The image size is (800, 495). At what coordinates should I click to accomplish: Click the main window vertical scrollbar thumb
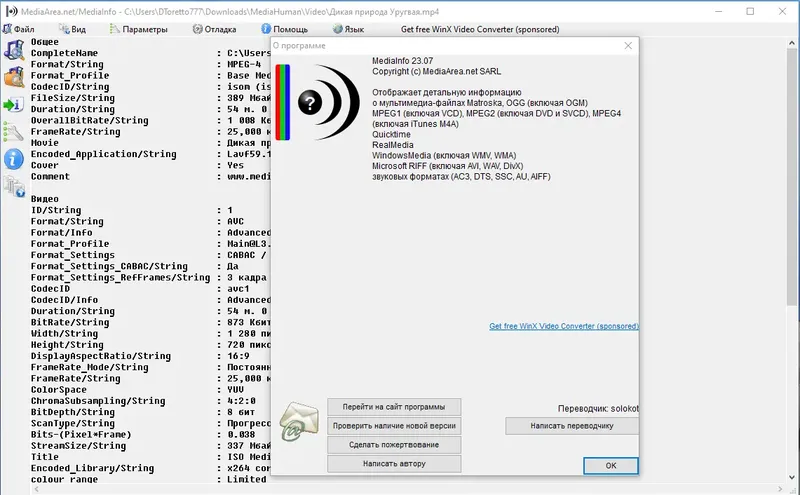pos(791,179)
